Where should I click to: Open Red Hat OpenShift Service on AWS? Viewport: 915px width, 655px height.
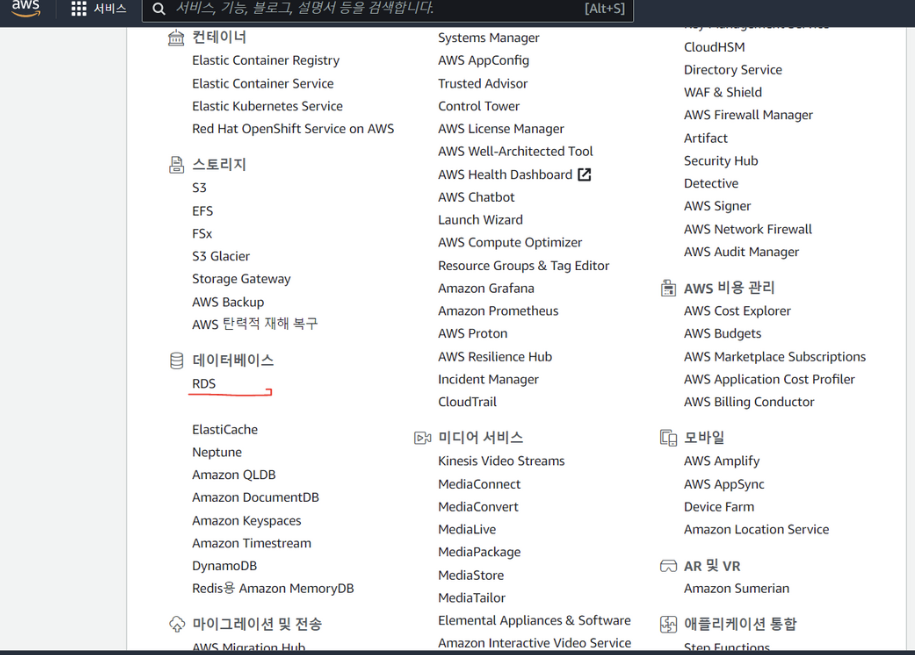[293, 129]
